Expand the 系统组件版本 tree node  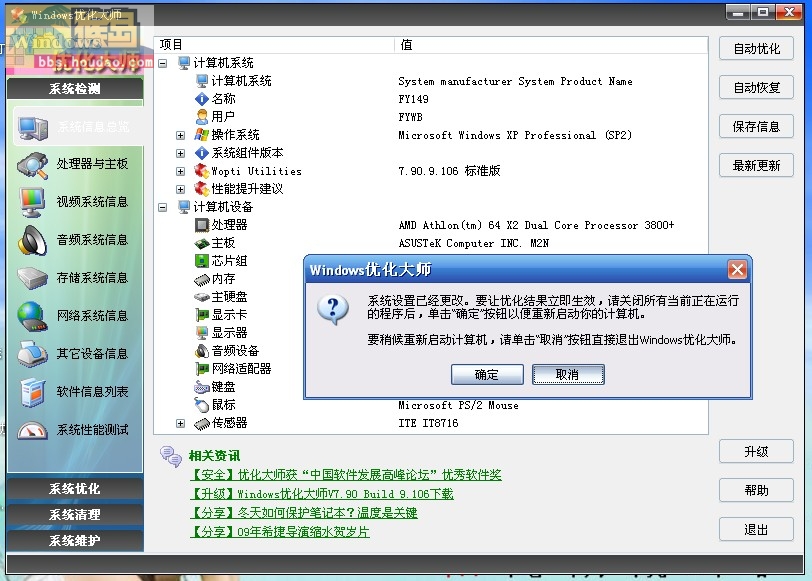[180, 153]
